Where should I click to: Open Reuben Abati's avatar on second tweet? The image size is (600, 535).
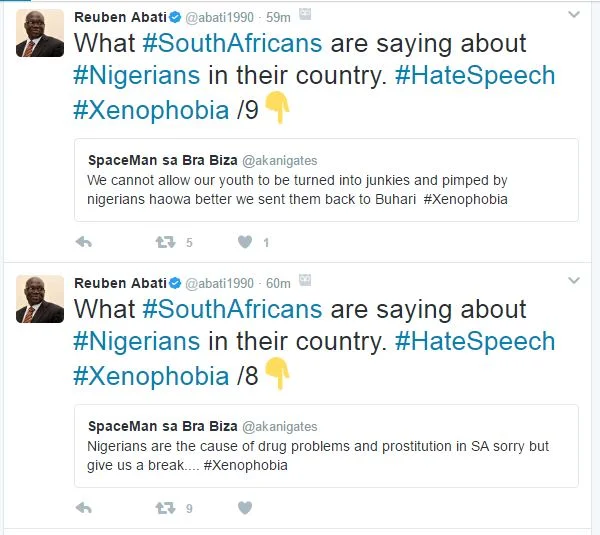pyautogui.click(x=40, y=299)
